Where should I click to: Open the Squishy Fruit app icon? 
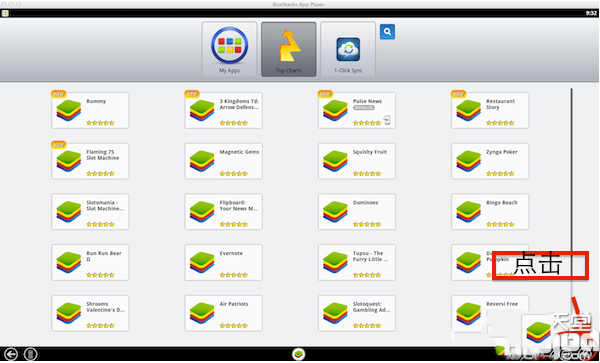(335, 161)
